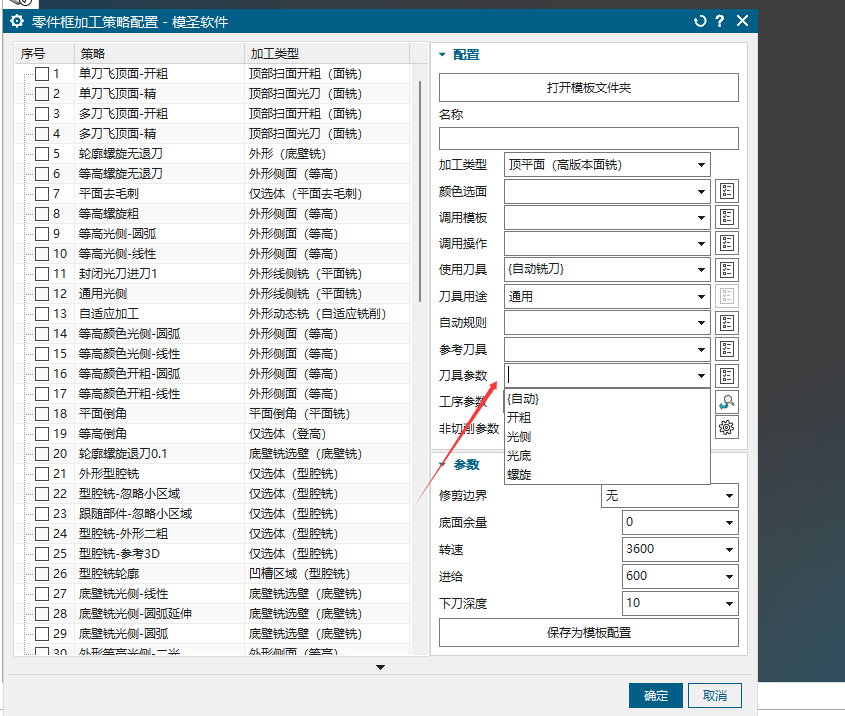Image resolution: width=845 pixels, height=716 pixels.
Task: Open the 加工类型 dropdown
Action: pos(607,165)
